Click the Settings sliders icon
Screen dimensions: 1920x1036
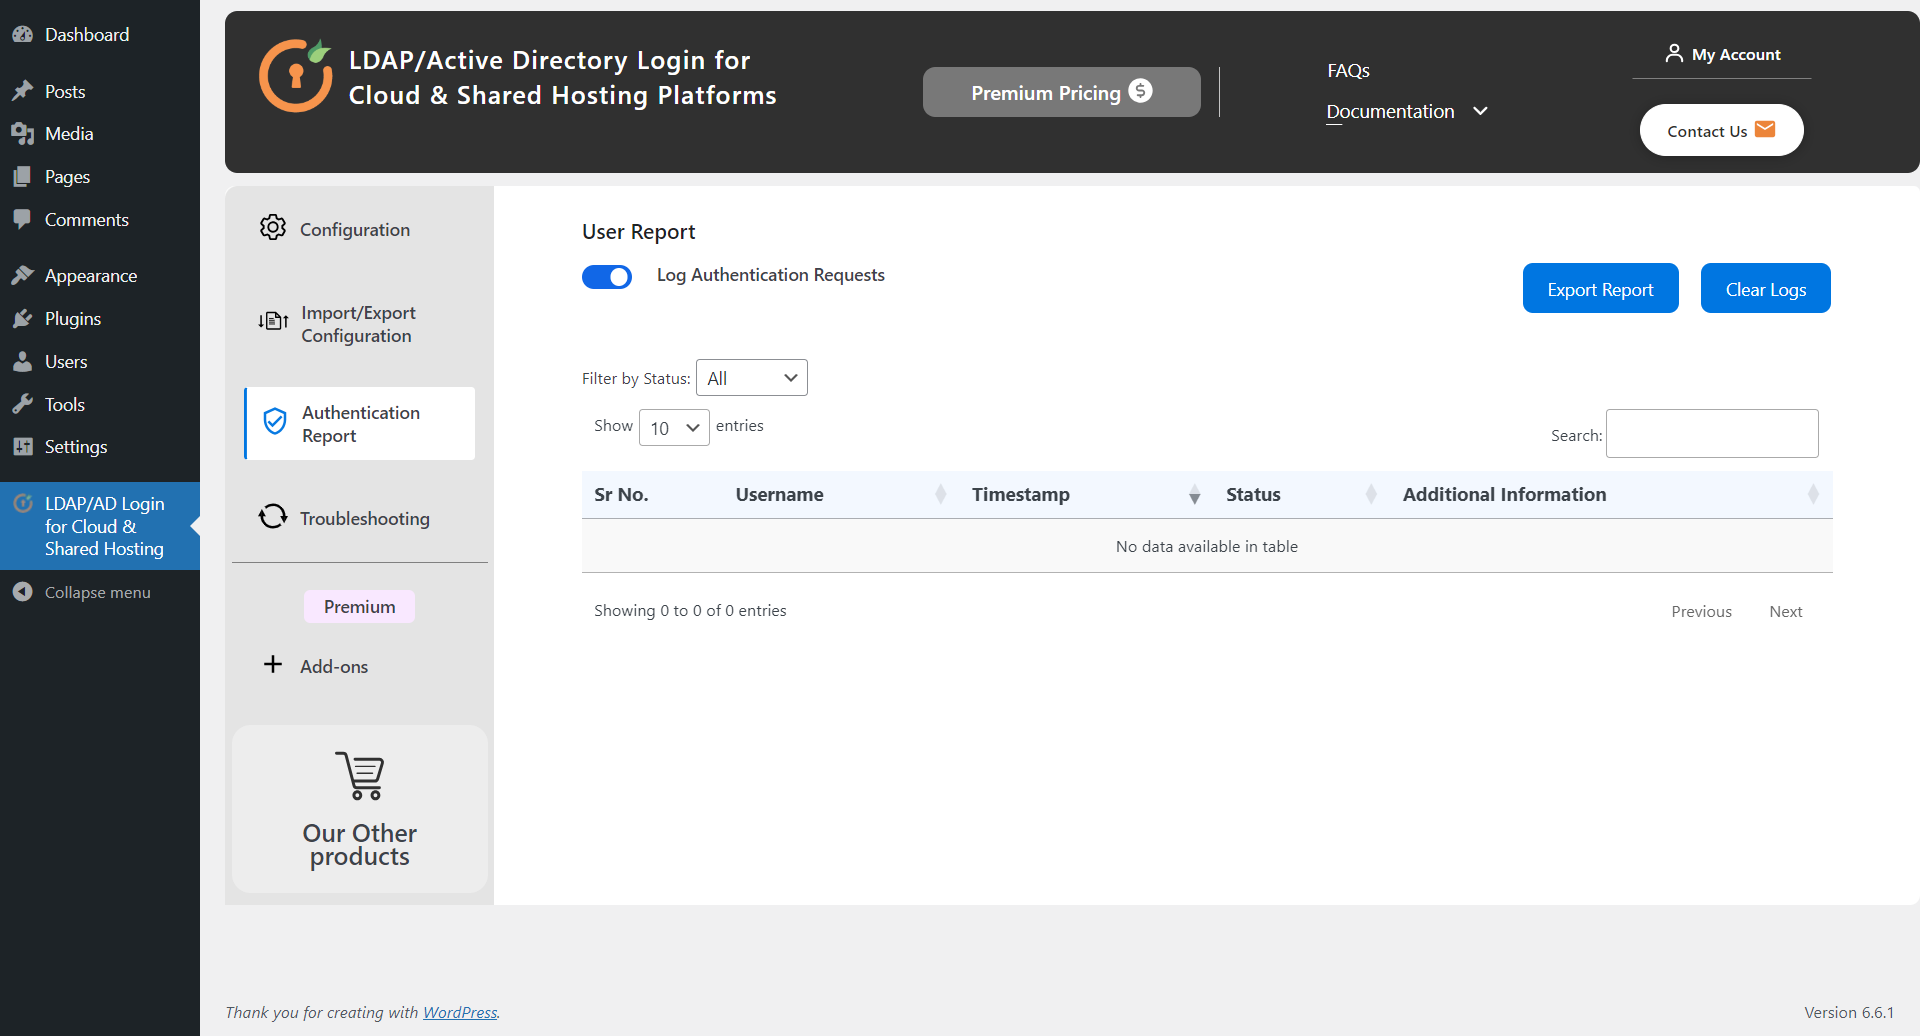tap(22, 447)
